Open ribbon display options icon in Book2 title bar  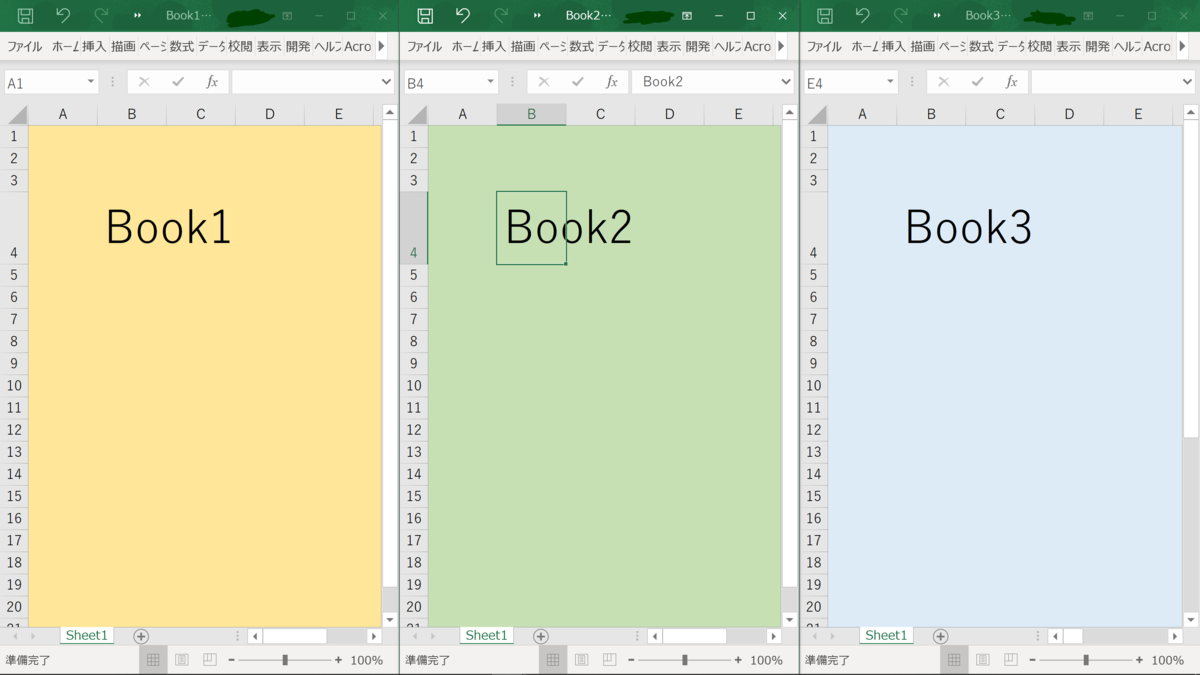(687, 16)
